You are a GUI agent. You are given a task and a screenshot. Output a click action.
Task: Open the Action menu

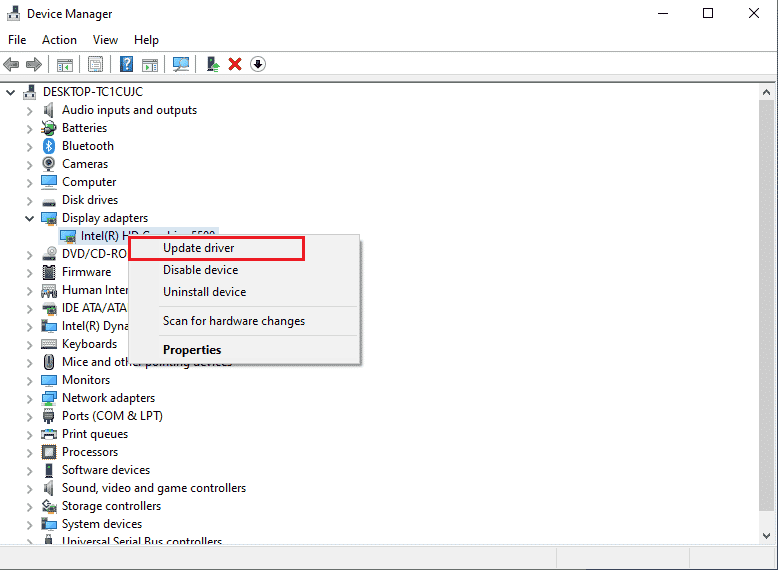tap(59, 40)
